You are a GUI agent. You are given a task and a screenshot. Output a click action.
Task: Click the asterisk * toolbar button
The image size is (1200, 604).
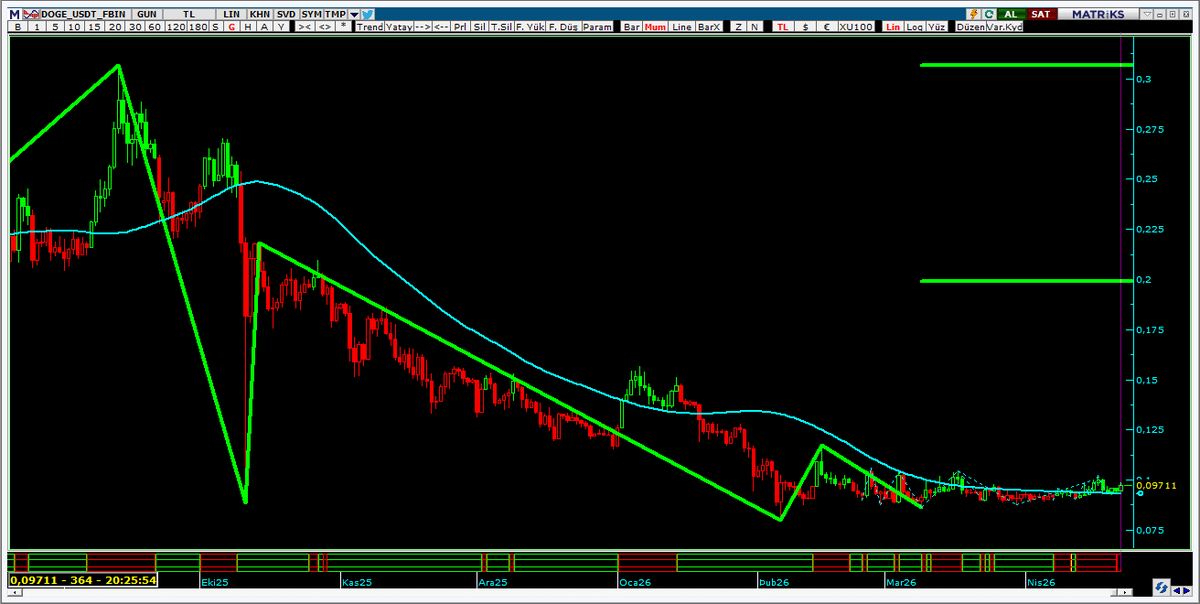[343, 27]
